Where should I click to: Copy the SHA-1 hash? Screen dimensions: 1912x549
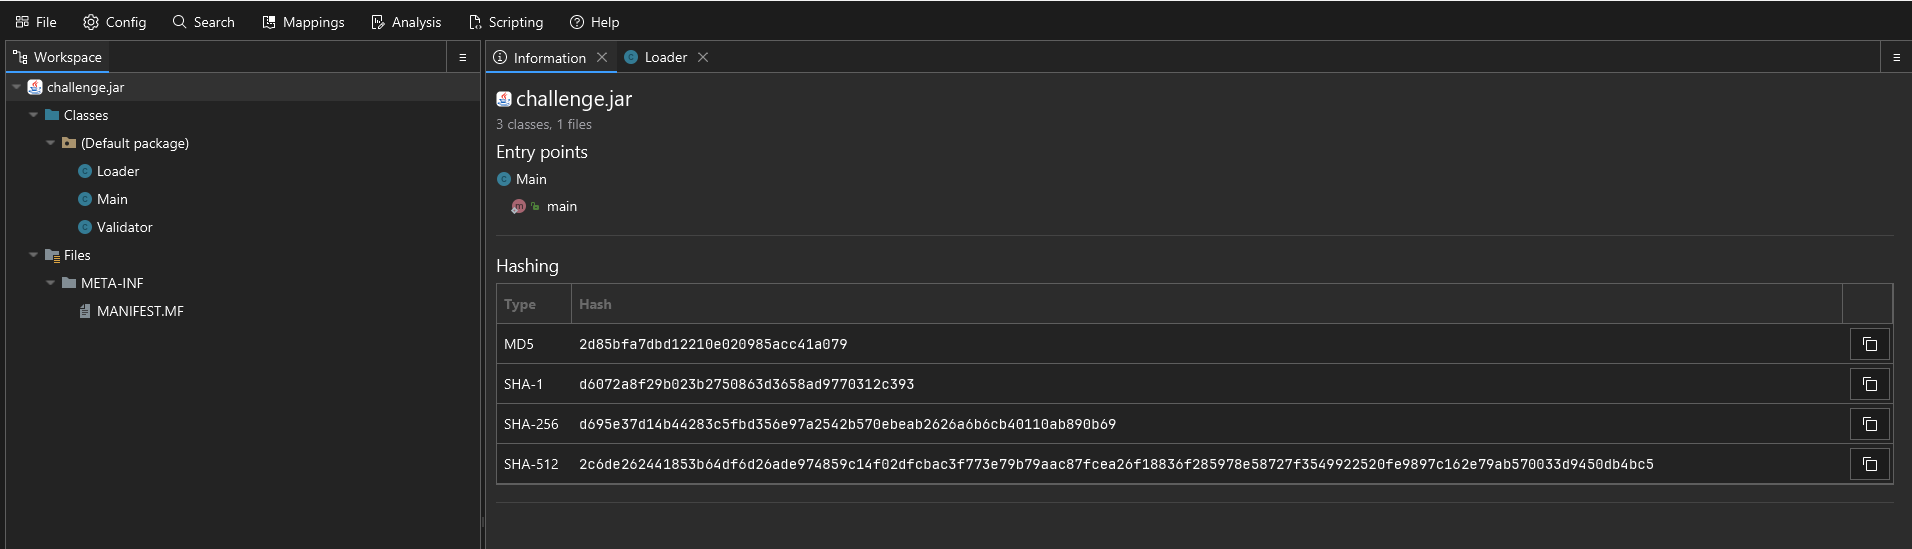tap(1869, 384)
